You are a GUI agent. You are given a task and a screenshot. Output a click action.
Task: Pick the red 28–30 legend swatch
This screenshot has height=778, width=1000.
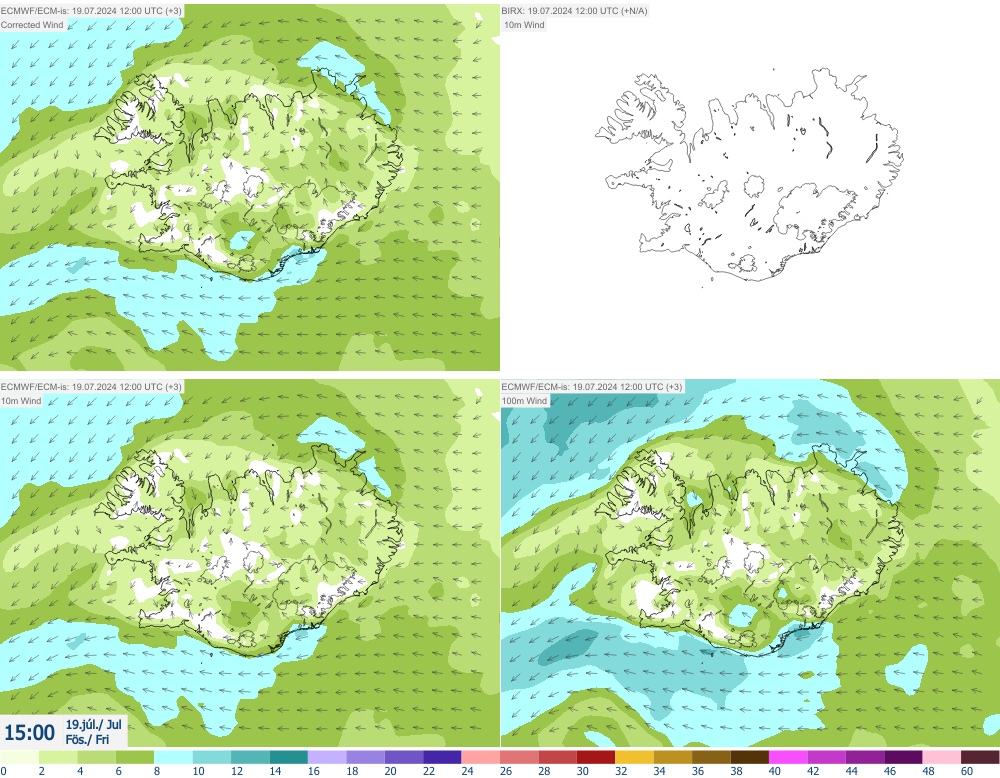[557, 757]
